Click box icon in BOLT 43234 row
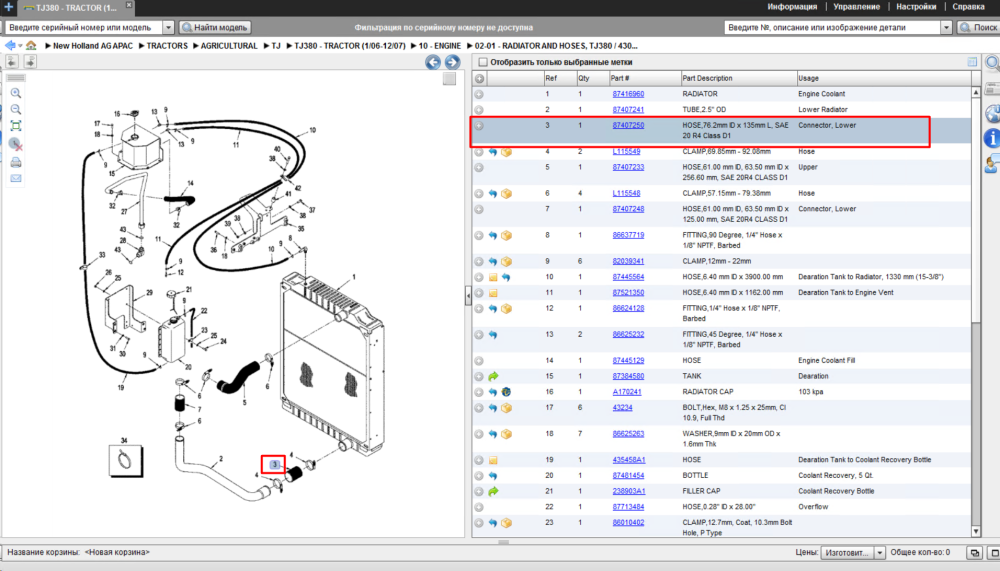Image resolution: width=1000 pixels, height=571 pixels. (x=506, y=408)
